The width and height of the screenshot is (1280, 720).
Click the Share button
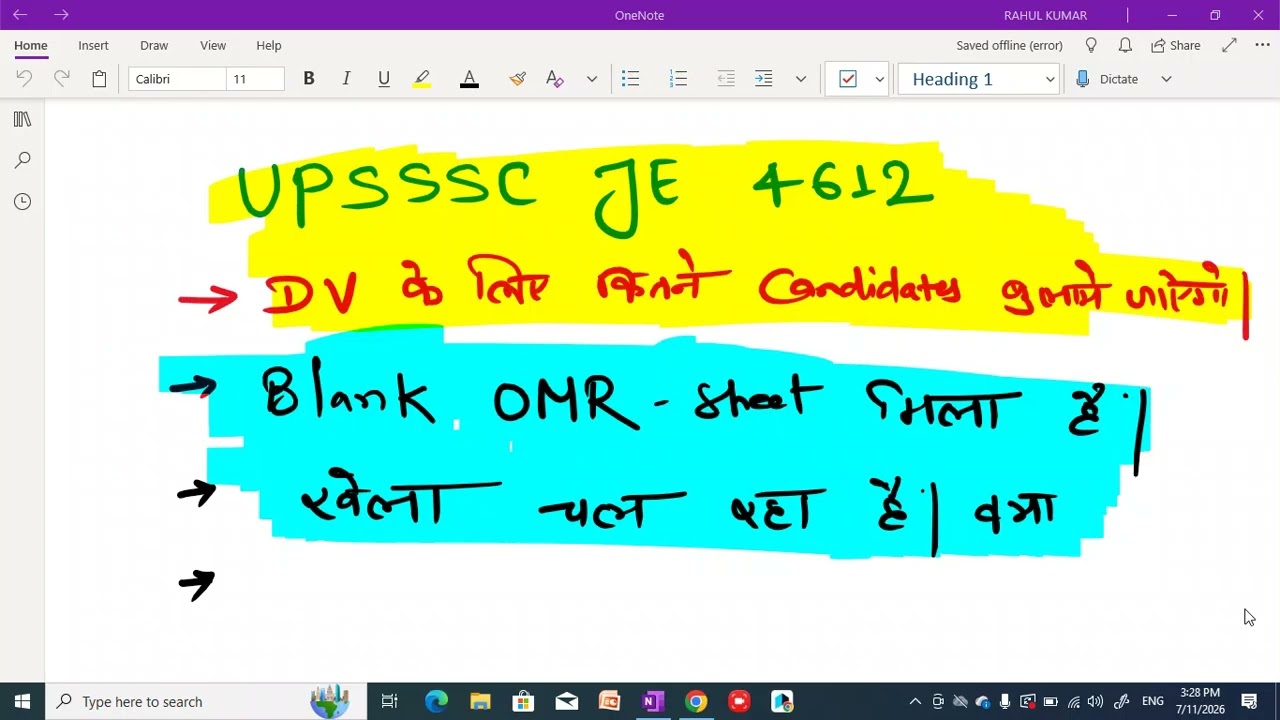tap(1176, 45)
